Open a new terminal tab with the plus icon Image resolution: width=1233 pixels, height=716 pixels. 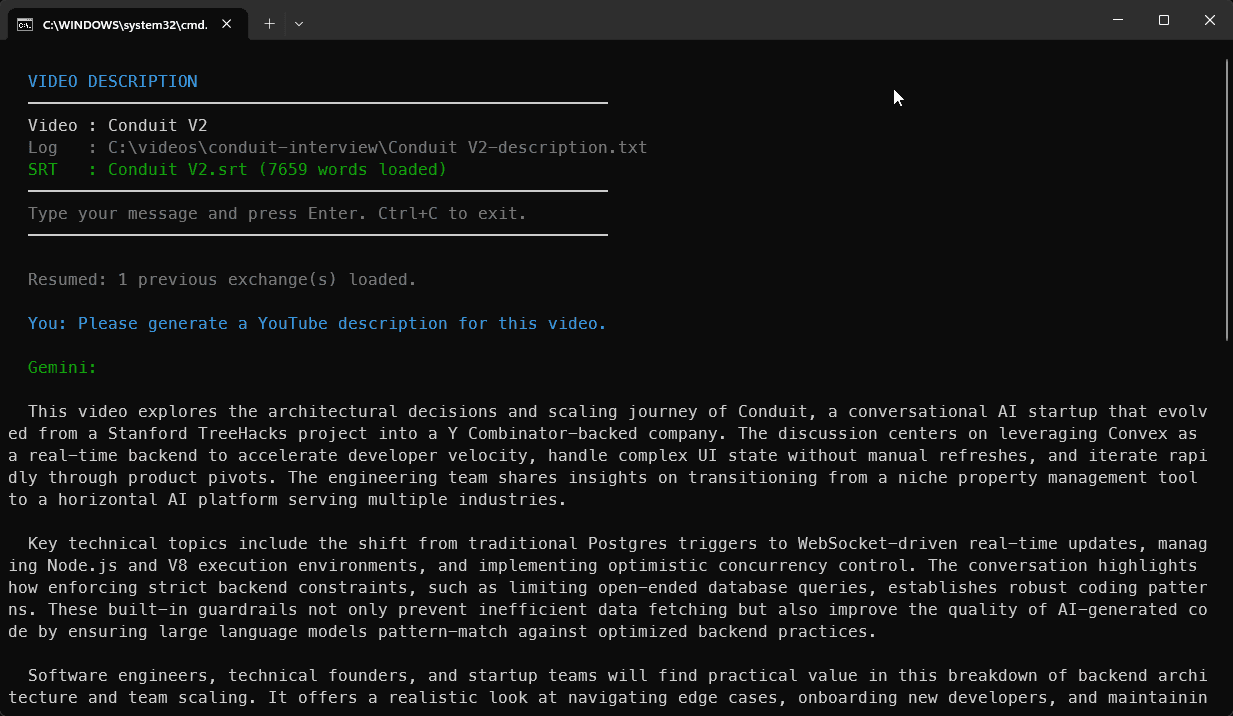click(x=268, y=23)
